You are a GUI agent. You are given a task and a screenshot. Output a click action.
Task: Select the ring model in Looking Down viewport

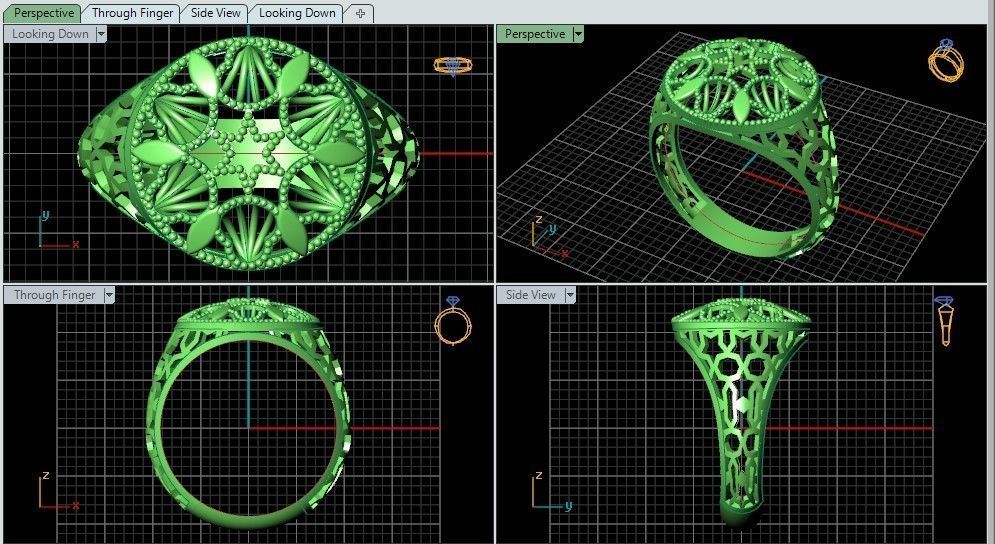pos(248,153)
